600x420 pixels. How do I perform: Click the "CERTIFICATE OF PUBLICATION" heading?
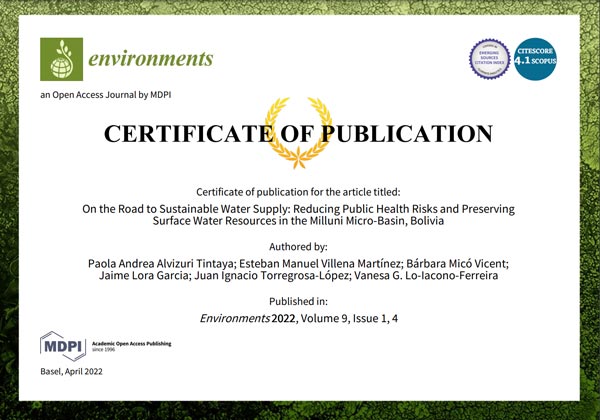pos(299,134)
